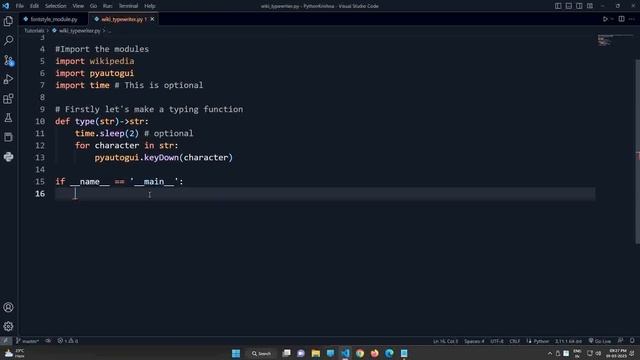
Task: Click the word pyautogui on line 6
Action: (112, 73)
